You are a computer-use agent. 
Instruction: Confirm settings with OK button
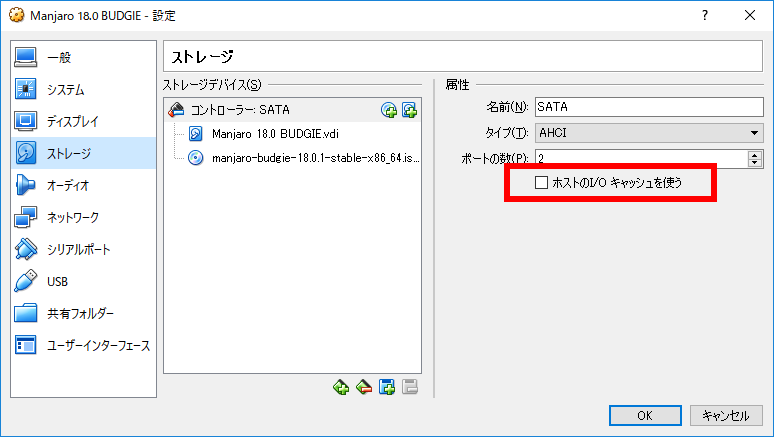pos(645,416)
